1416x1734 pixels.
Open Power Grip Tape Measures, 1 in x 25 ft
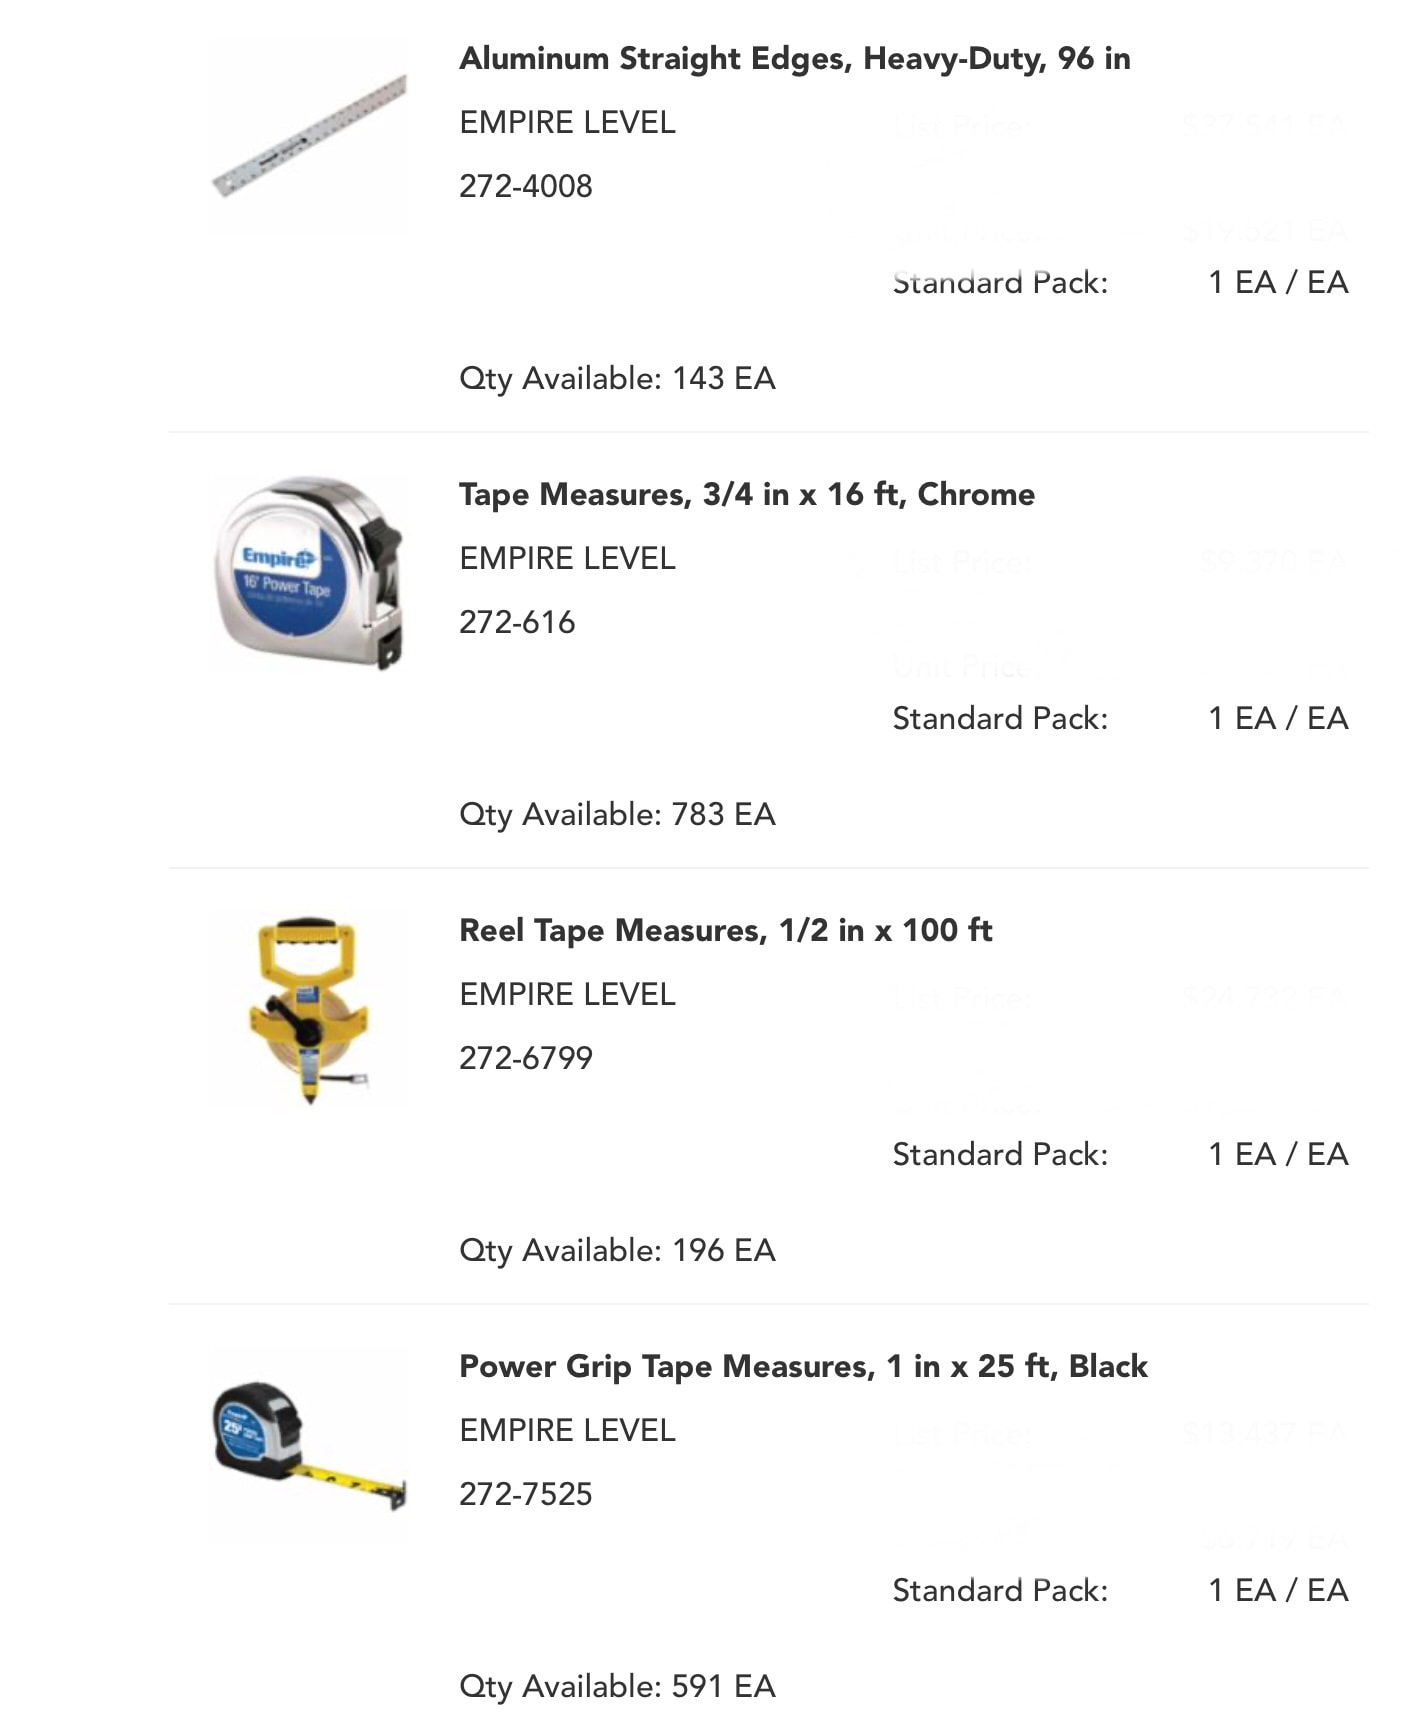tap(803, 1367)
